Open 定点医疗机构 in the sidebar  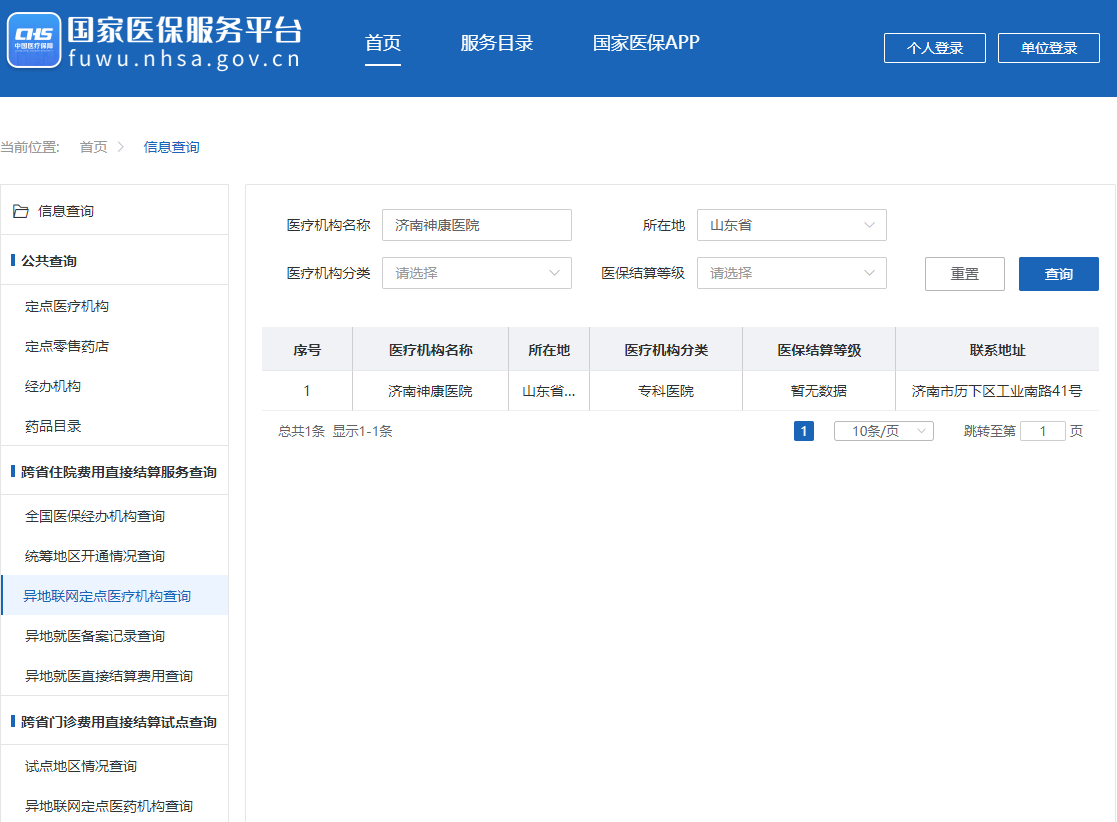tap(67, 306)
